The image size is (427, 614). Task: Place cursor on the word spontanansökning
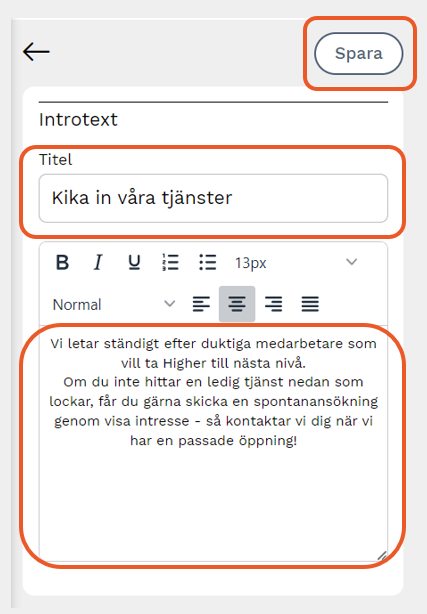[x=316, y=402]
